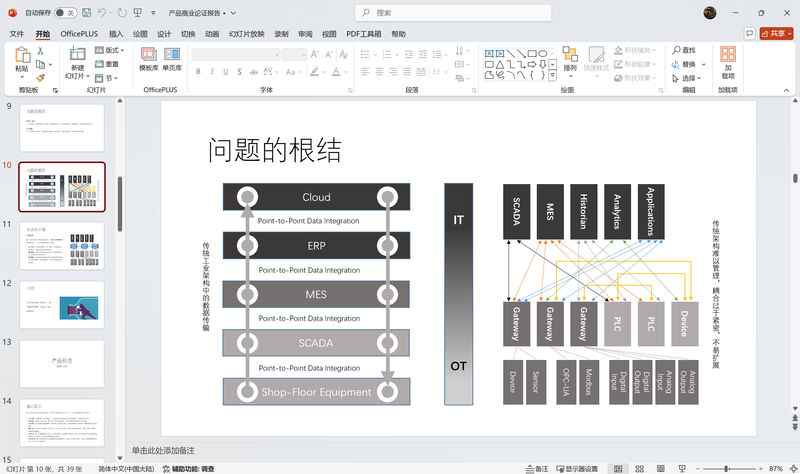Viewport: 800px width, 474px height.
Task: Expand the shapes gallery more button
Action: coord(553,76)
